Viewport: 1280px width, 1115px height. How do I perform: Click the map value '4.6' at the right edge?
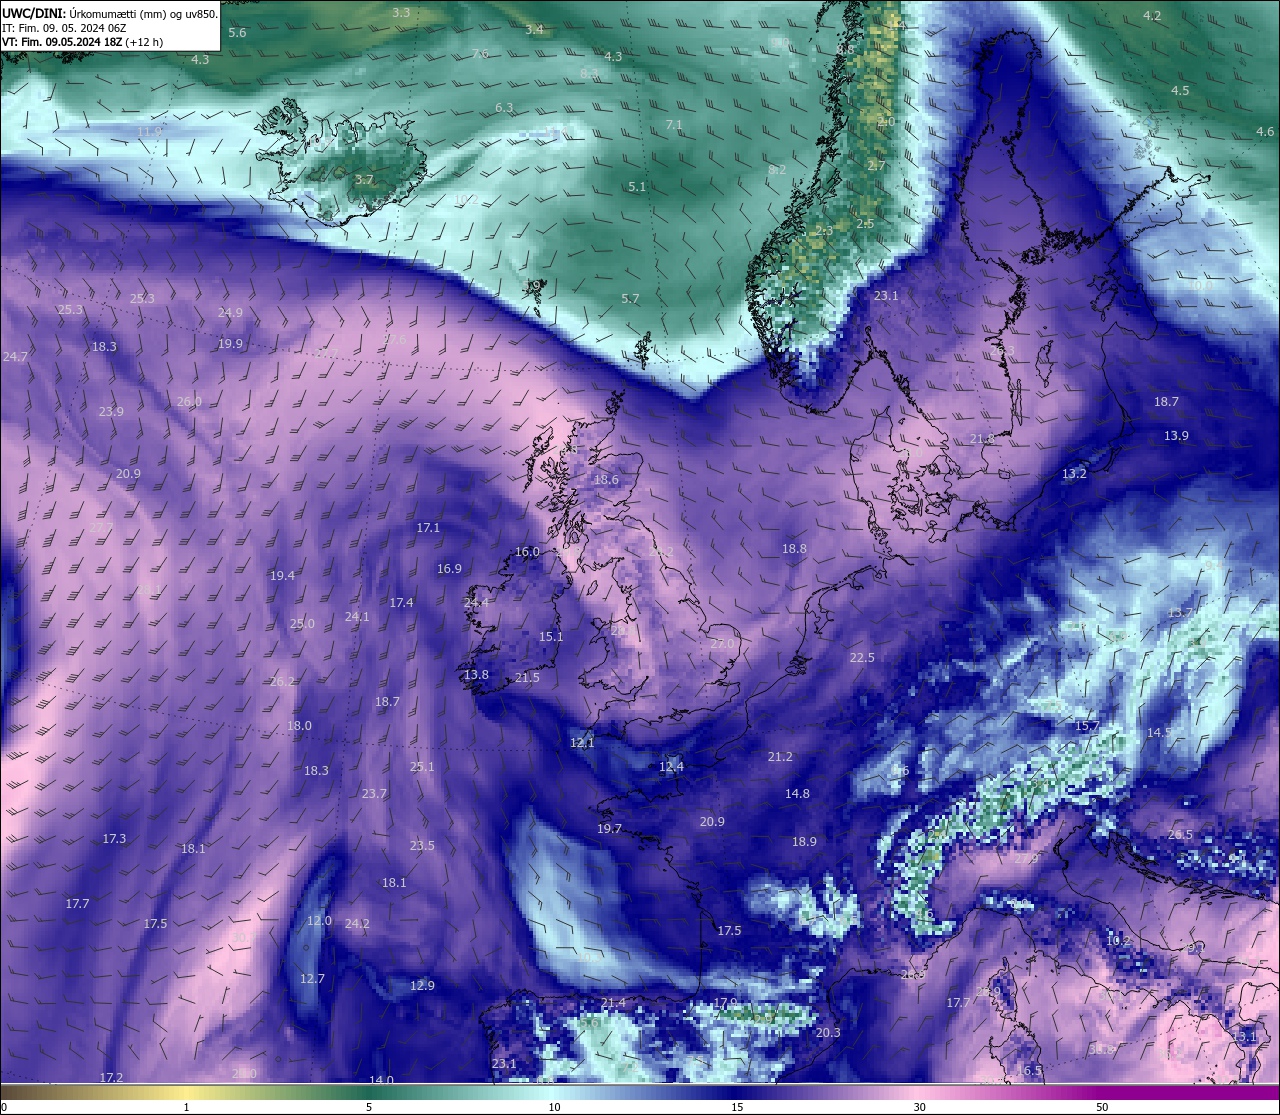1265,132
